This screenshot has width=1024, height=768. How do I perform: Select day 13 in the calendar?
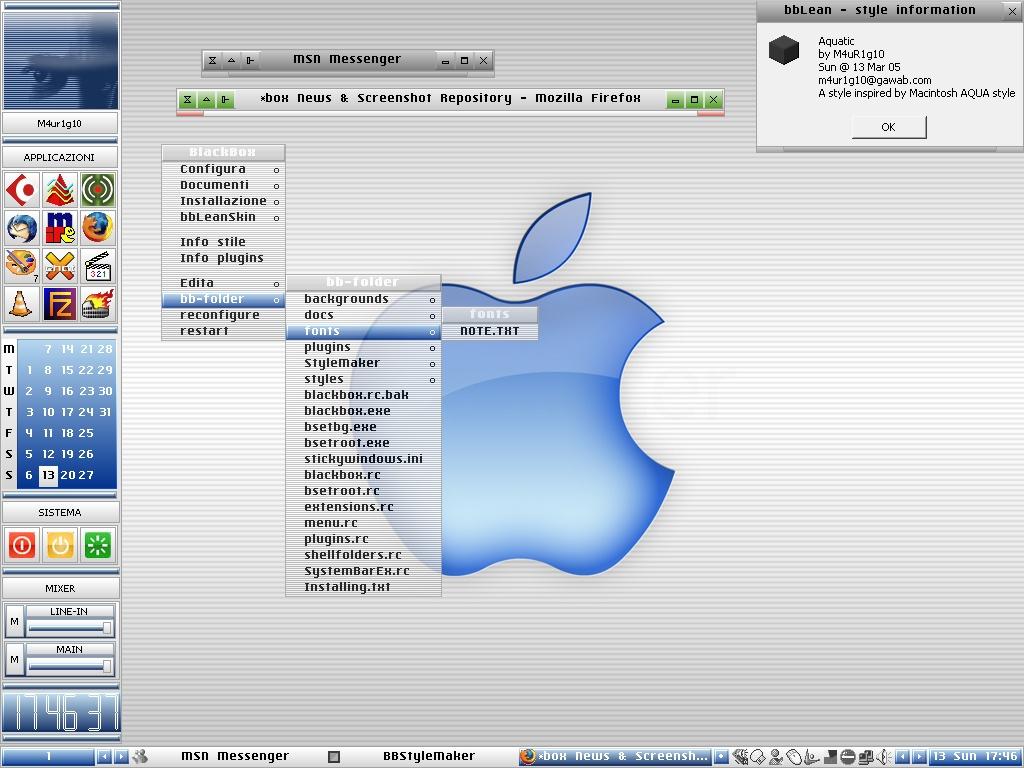pyautogui.click(x=48, y=475)
